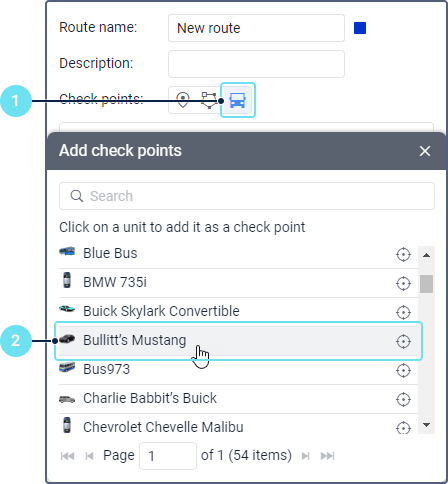Screen dimensions: 448x484
Task: Close the Add check points dialog
Action: 425,151
